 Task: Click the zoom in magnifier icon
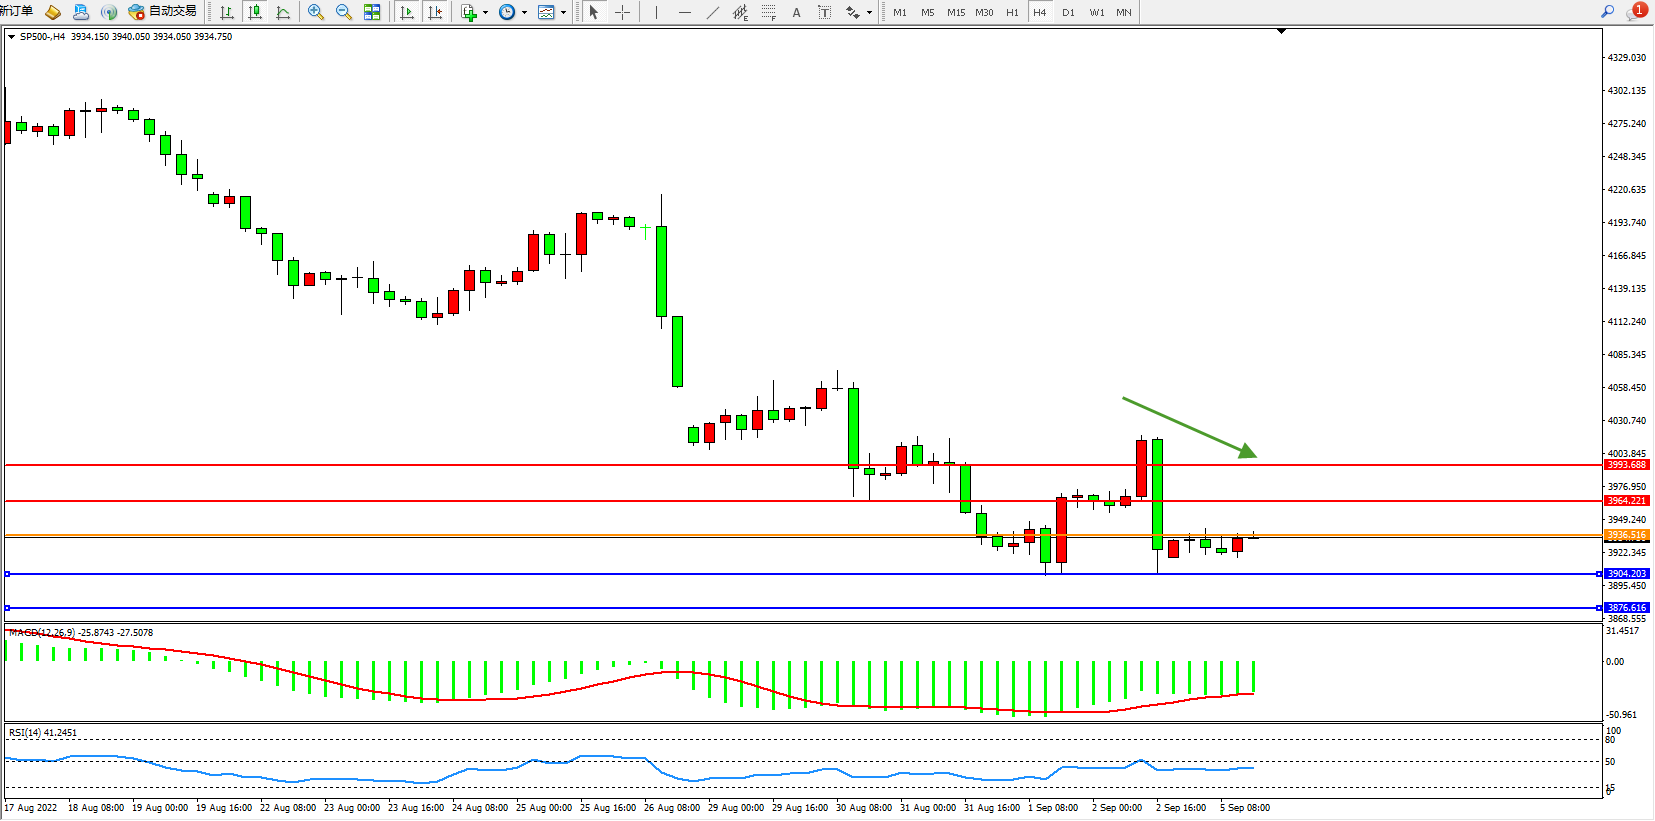316,12
